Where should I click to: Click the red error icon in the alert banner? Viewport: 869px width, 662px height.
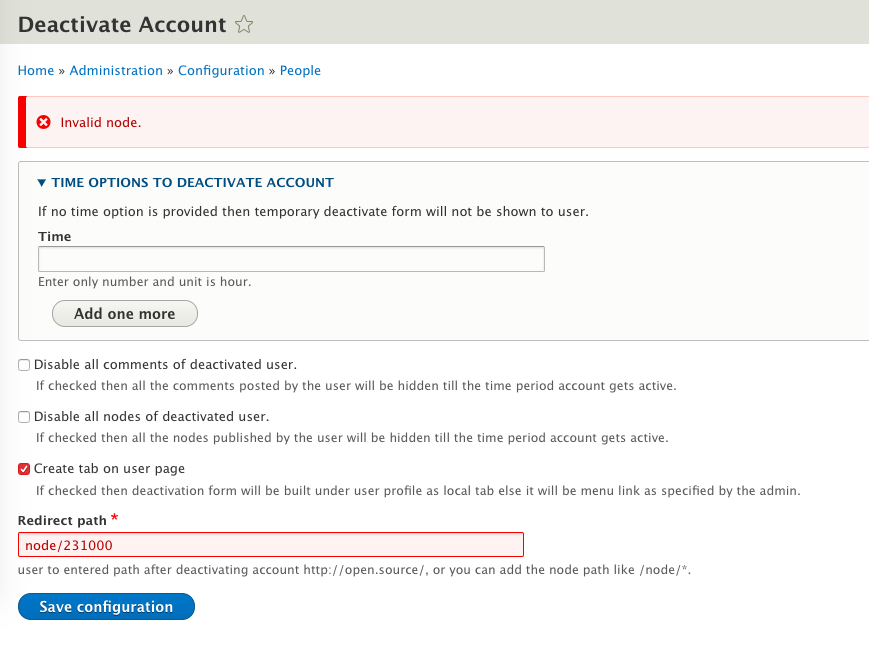click(x=42, y=121)
